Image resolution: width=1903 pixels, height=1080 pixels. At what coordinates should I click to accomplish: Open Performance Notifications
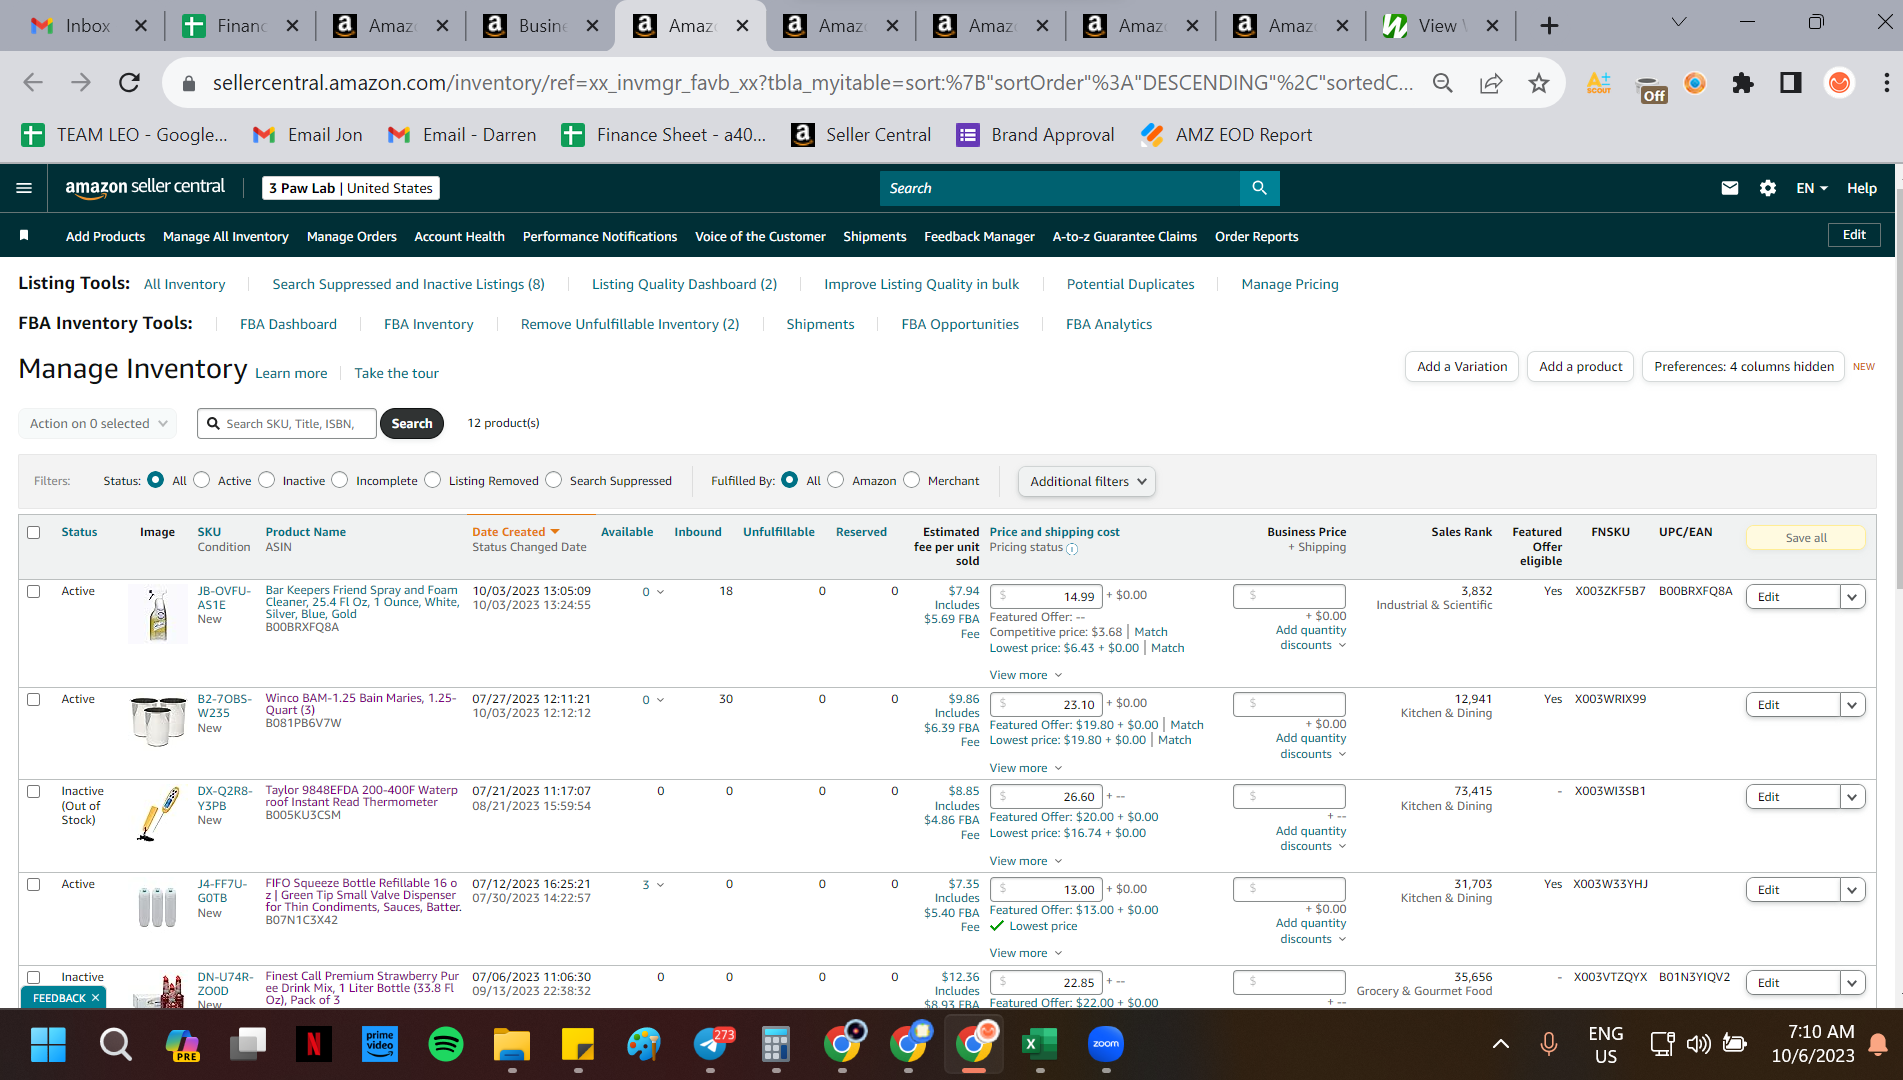pyautogui.click(x=600, y=236)
